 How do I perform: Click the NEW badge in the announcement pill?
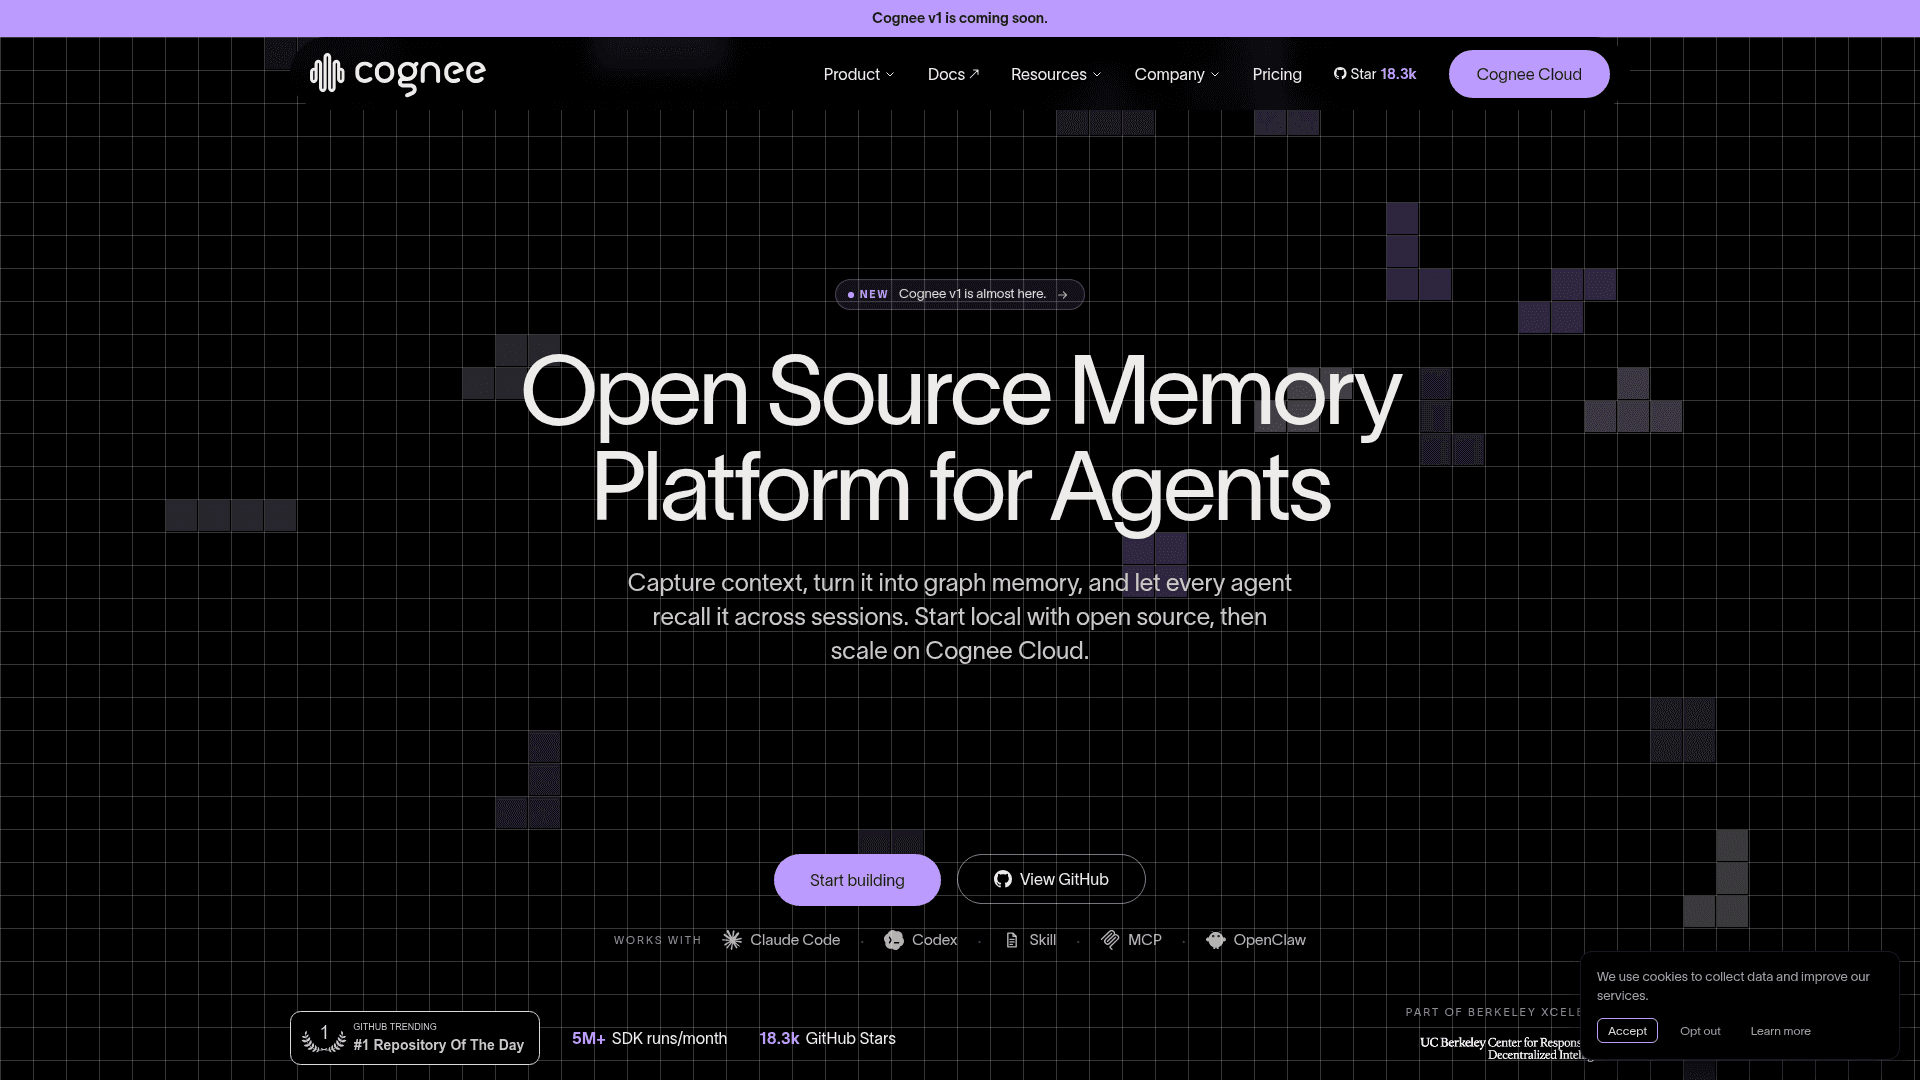873,295
